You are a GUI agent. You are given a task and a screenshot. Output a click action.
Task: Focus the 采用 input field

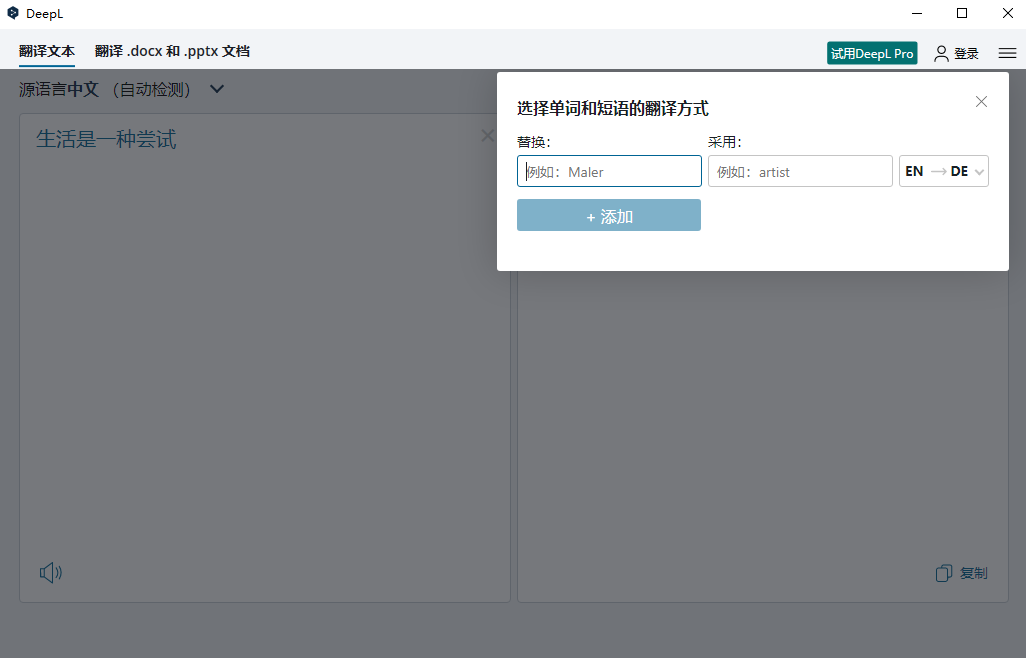[800, 171]
